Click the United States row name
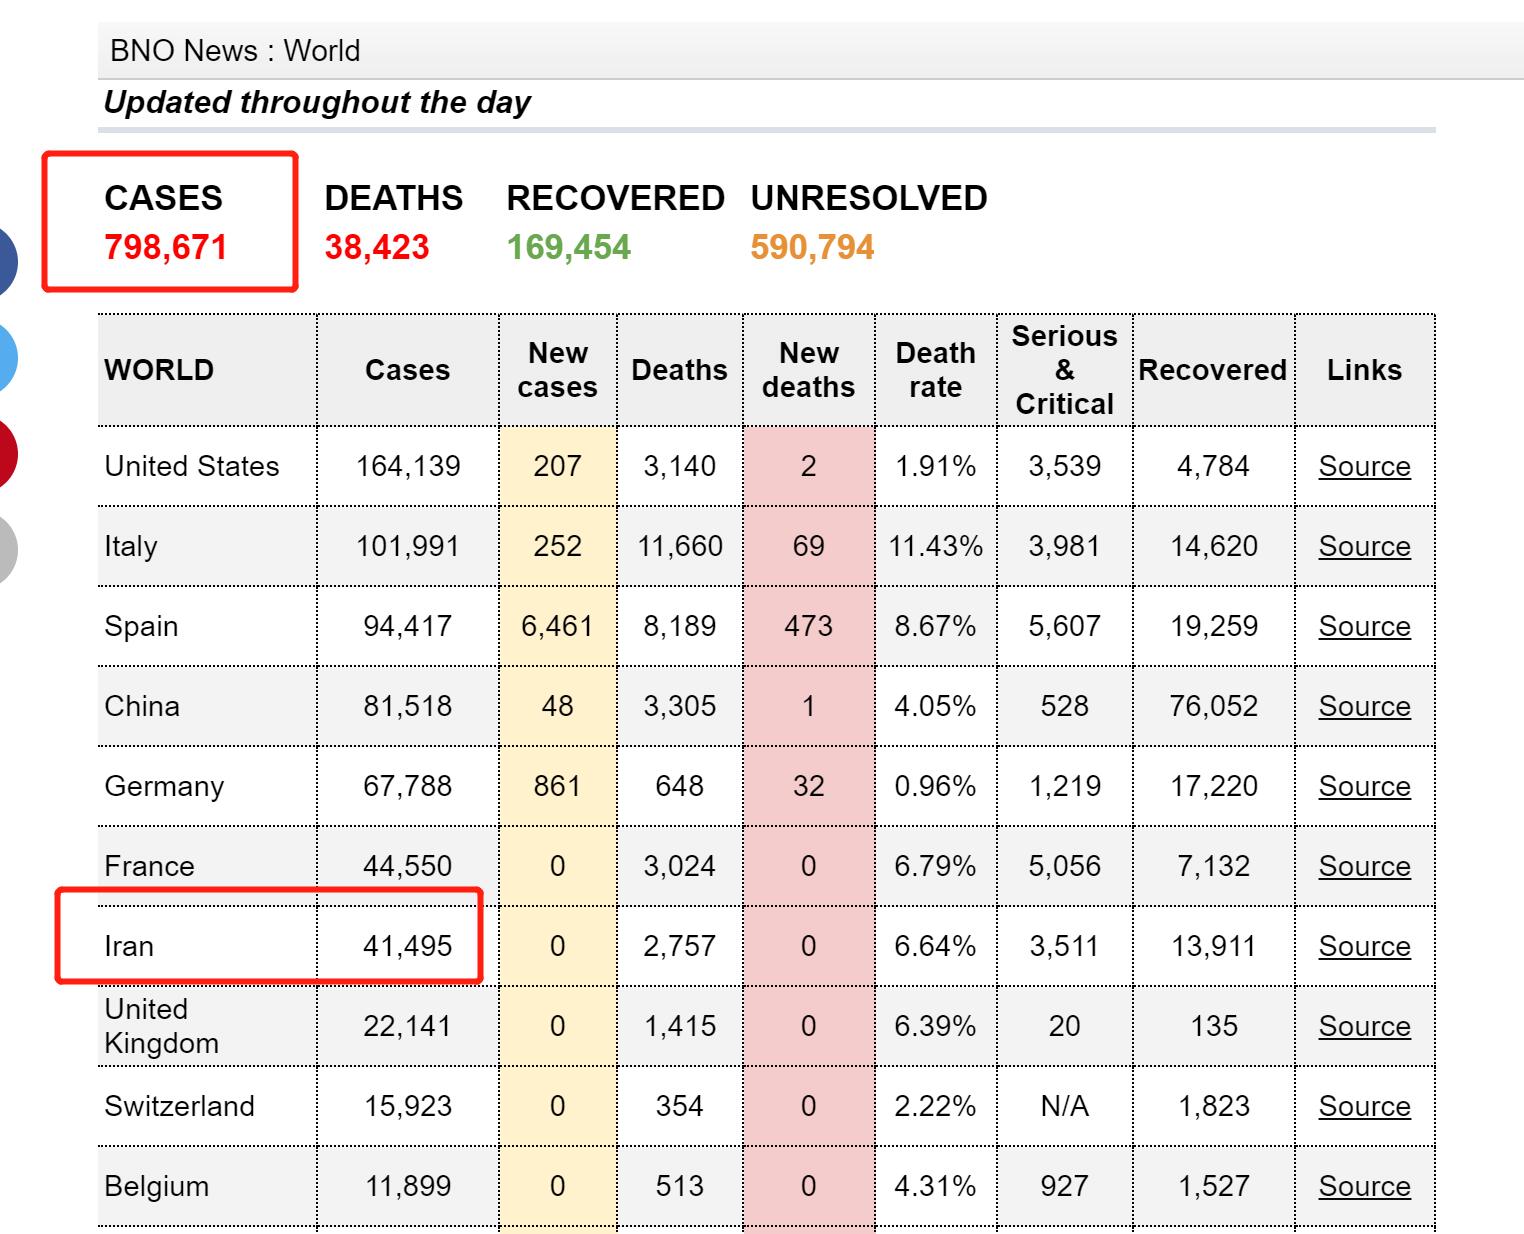This screenshot has height=1234, width=1524. click(x=191, y=466)
